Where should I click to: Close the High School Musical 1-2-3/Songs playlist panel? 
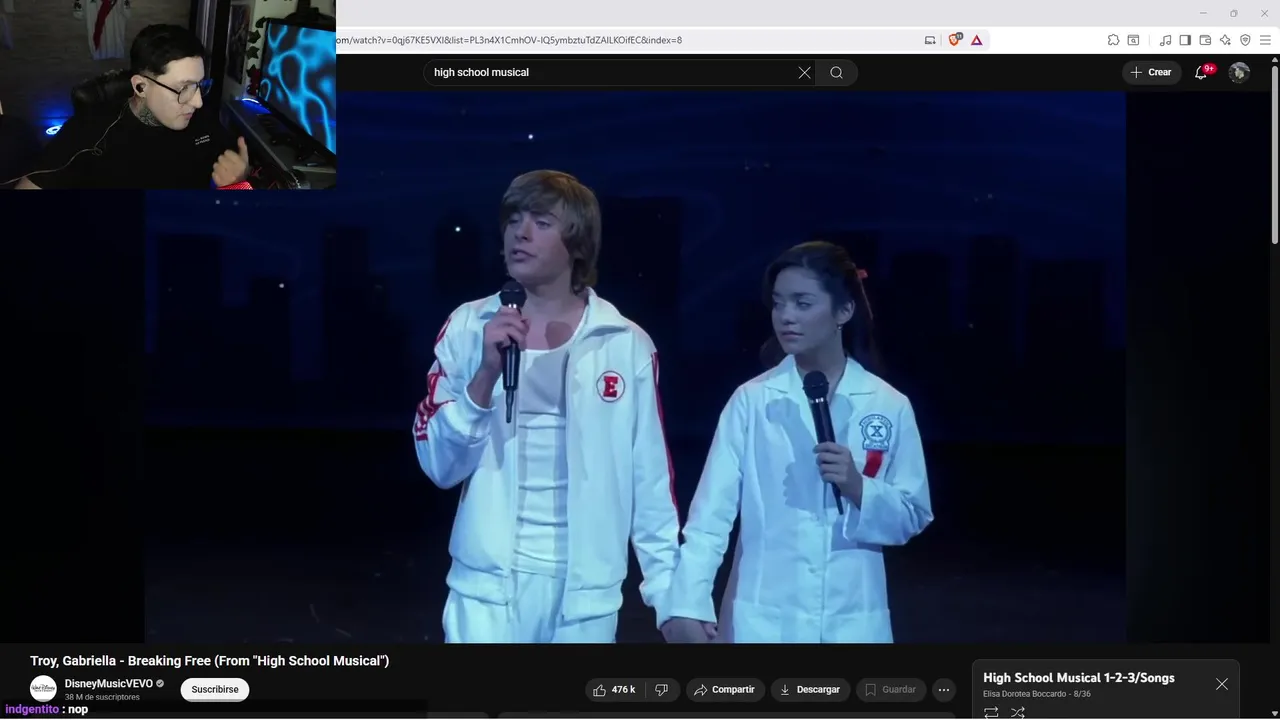coord(1222,684)
